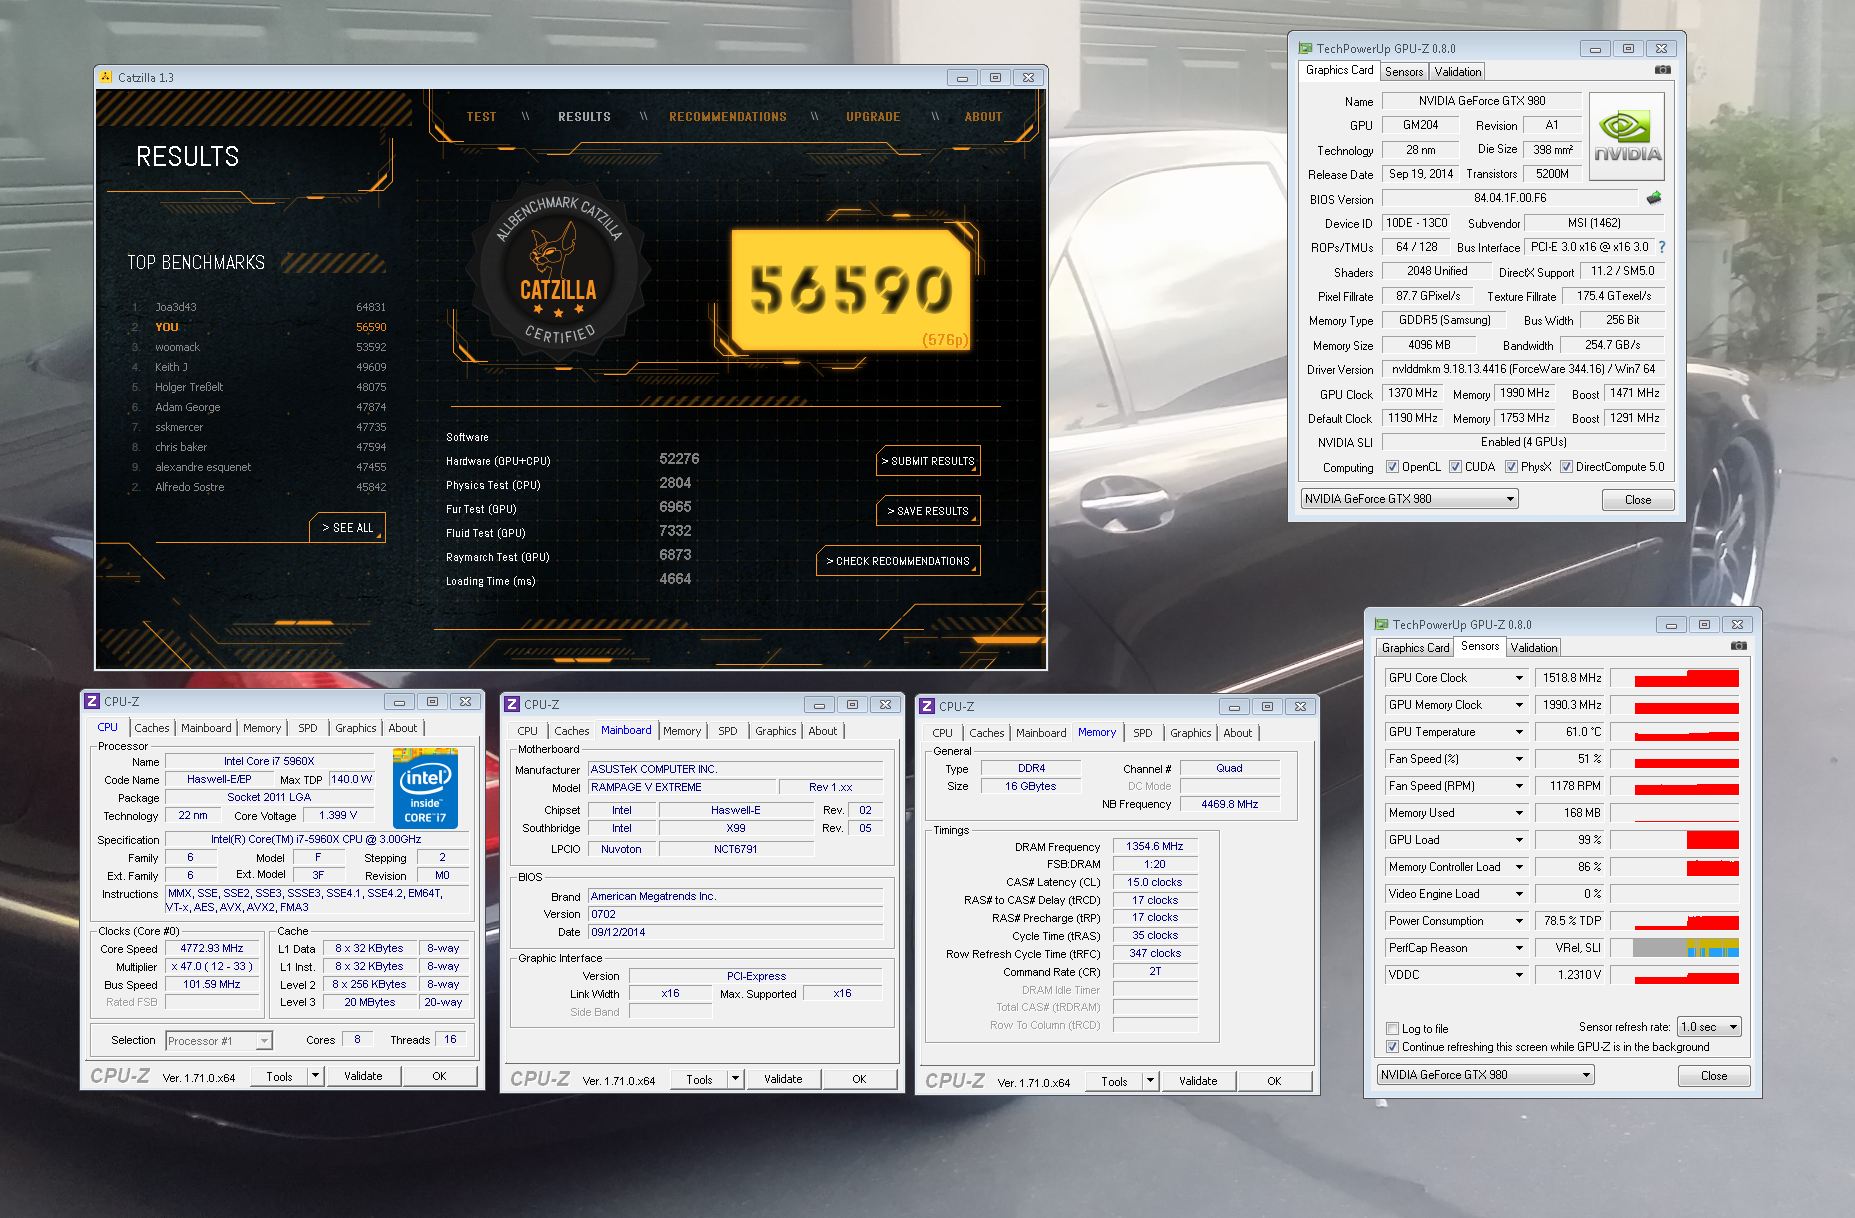1855x1218 pixels.
Task: Enable the Log to file checkbox
Action: pos(1392,1028)
